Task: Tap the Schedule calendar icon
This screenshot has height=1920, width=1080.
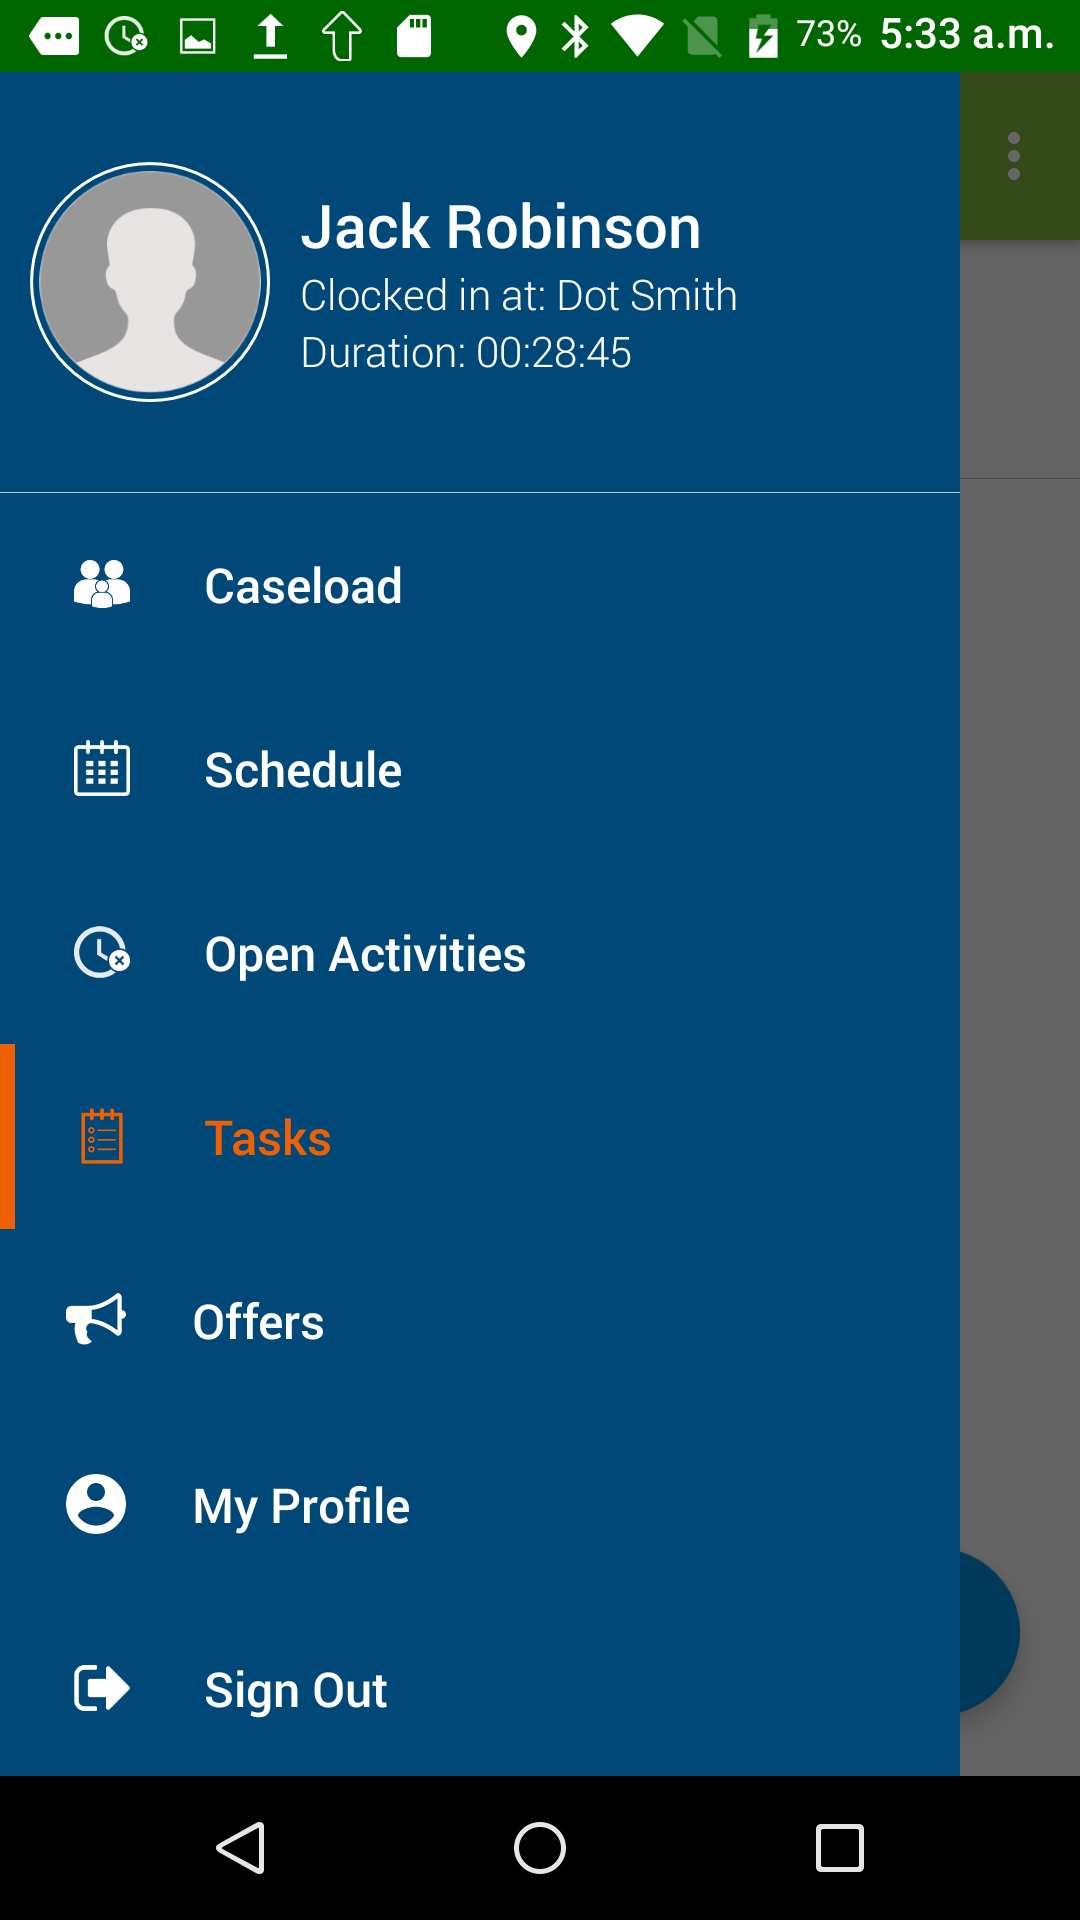Action: pyautogui.click(x=102, y=769)
